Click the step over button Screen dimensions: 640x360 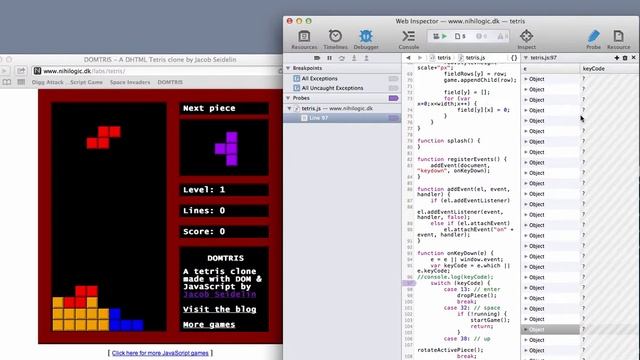(342, 58)
